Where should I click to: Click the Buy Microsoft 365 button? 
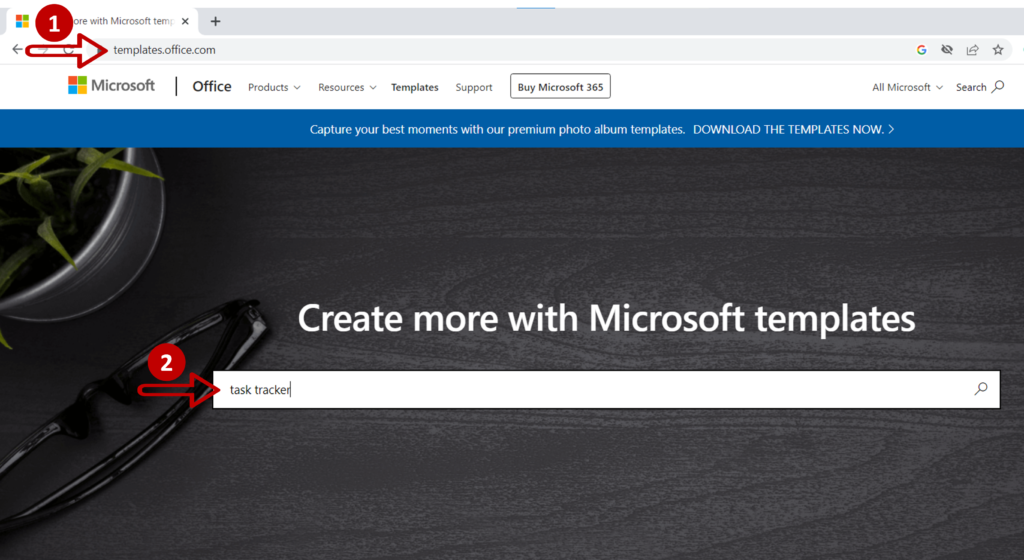coord(560,87)
